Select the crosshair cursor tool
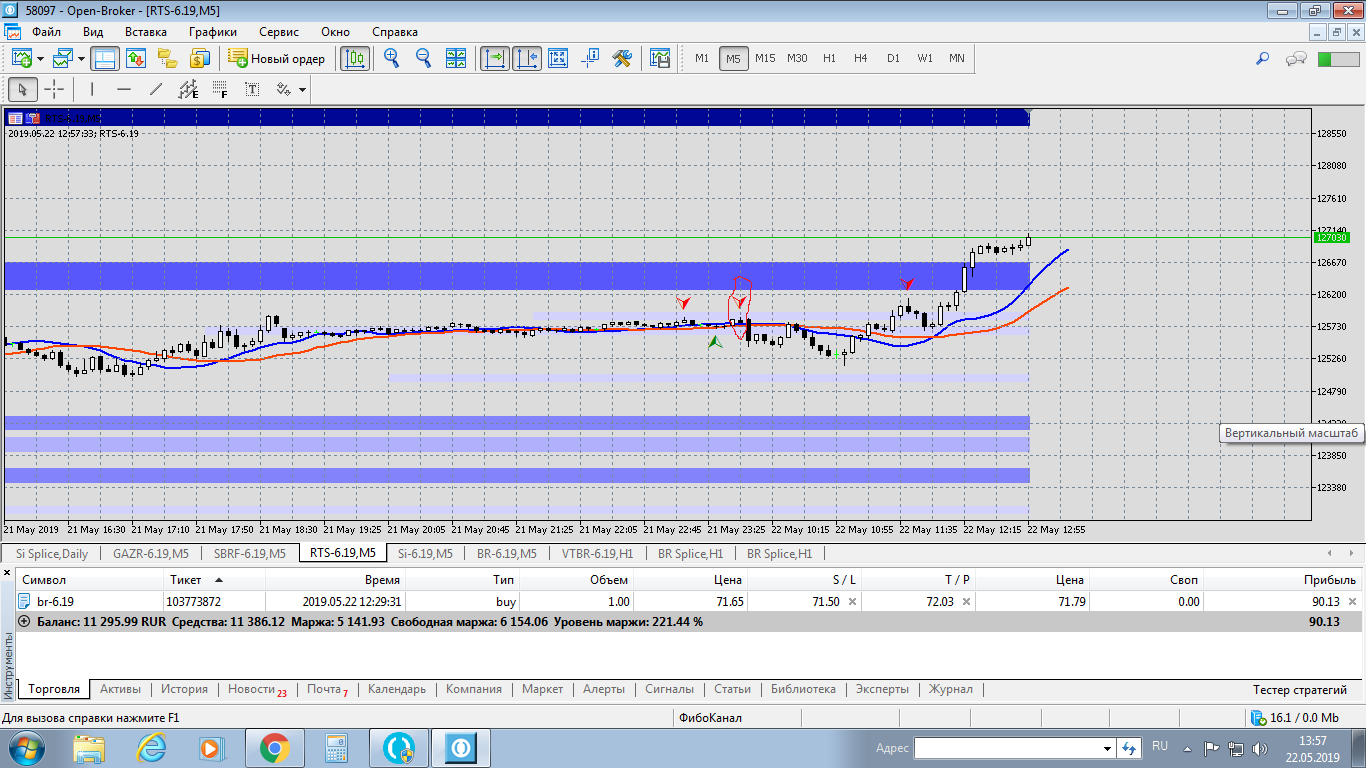 click(x=55, y=89)
